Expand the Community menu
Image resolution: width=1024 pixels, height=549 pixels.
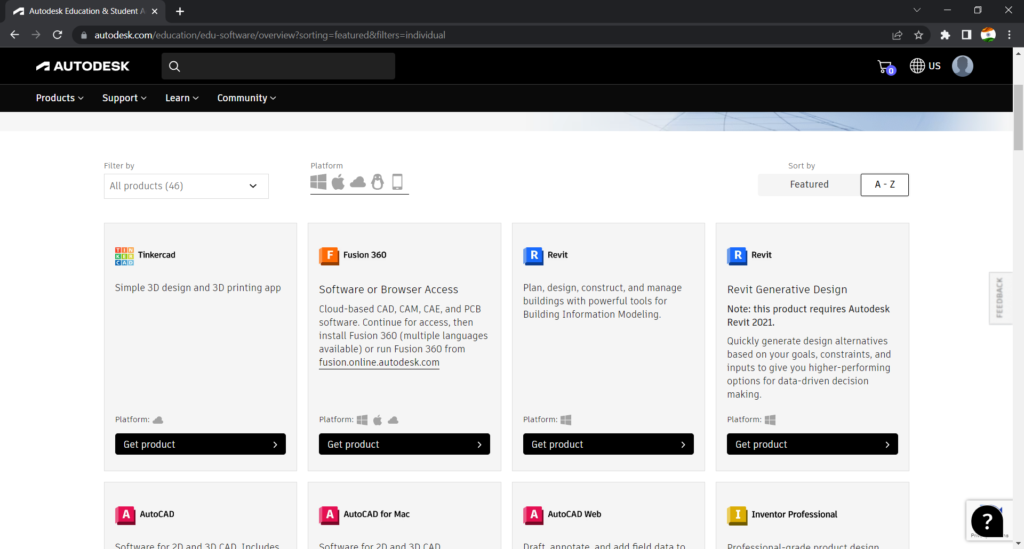tap(246, 98)
